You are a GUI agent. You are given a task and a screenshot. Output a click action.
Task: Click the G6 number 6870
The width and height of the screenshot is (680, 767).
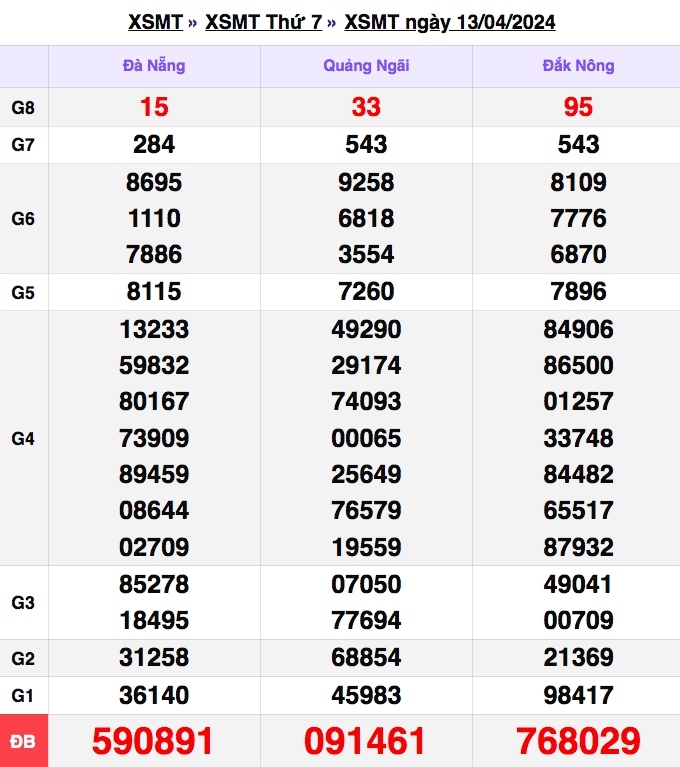pyautogui.click(x=578, y=254)
